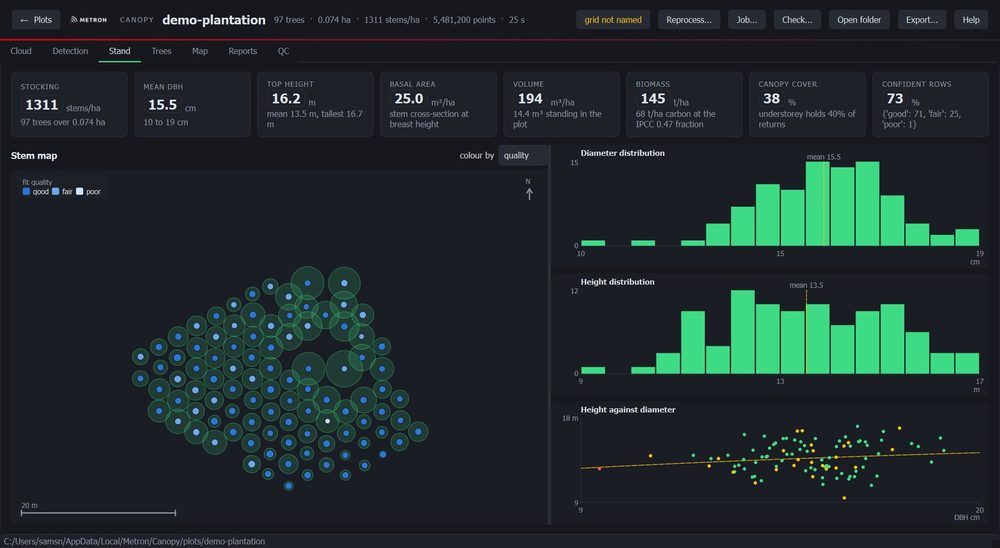
Task: Open the Reprocess... dialog
Action: (689, 20)
